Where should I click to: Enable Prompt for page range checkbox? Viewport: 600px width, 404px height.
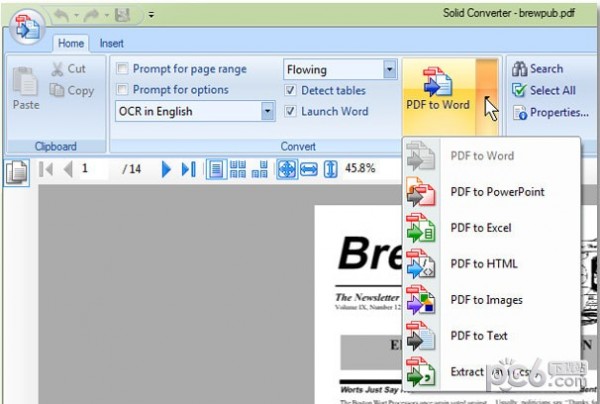(x=122, y=69)
